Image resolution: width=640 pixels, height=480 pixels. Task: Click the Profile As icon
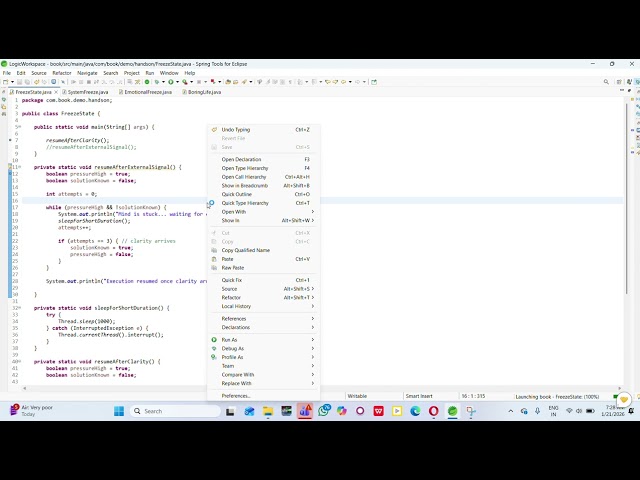pyautogui.click(x=213, y=357)
